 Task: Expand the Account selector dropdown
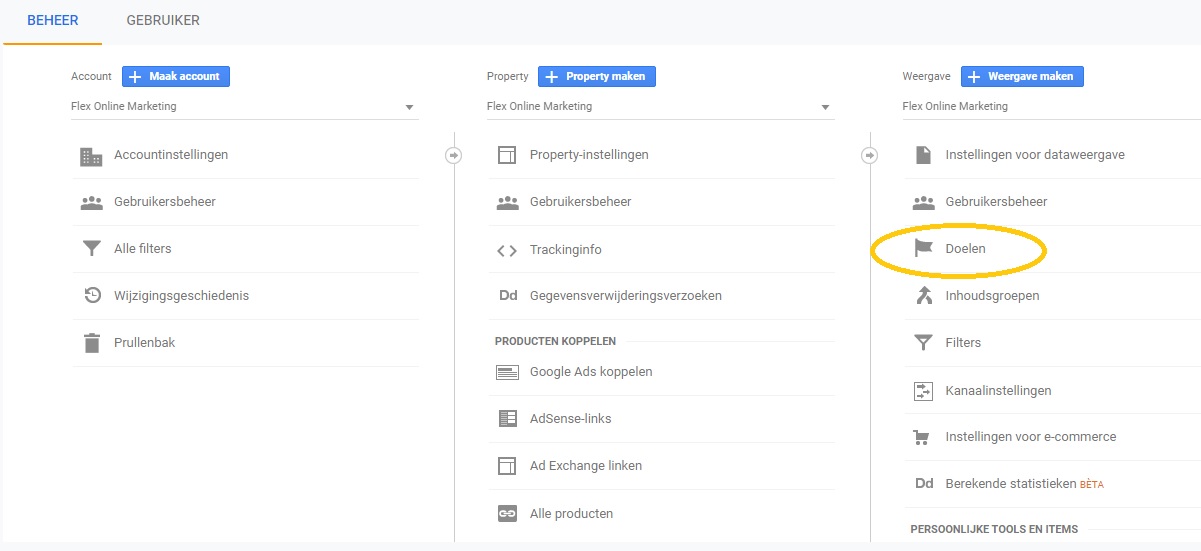pyautogui.click(x=244, y=107)
